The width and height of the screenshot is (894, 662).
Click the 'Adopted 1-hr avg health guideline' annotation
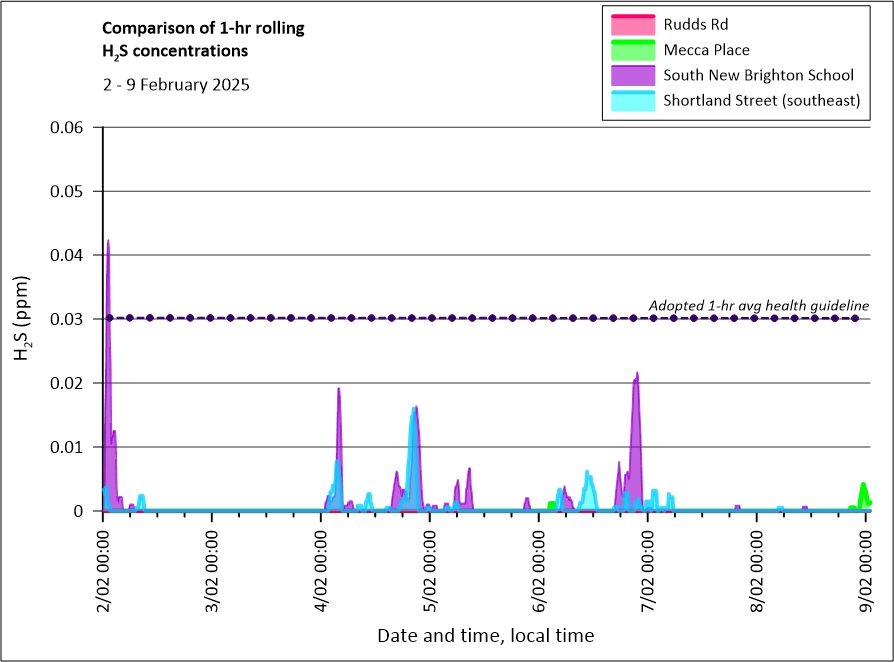tap(758, 305)
